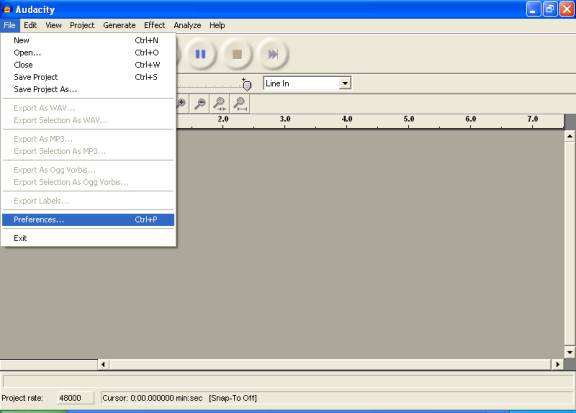Open the Edit menu

30,25
